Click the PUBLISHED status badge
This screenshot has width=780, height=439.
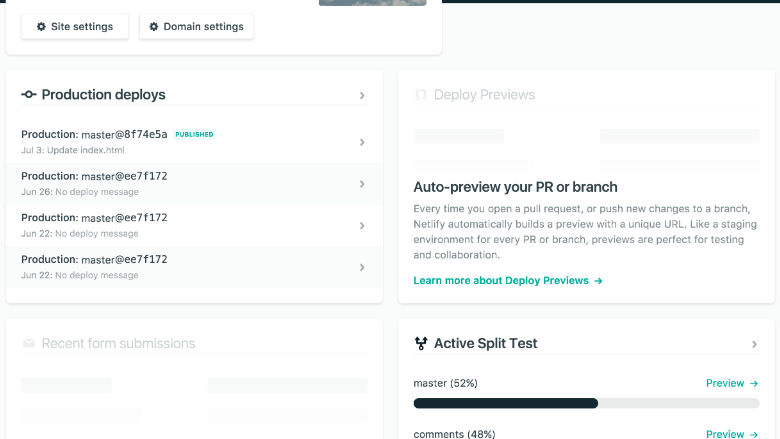point(195,134)
